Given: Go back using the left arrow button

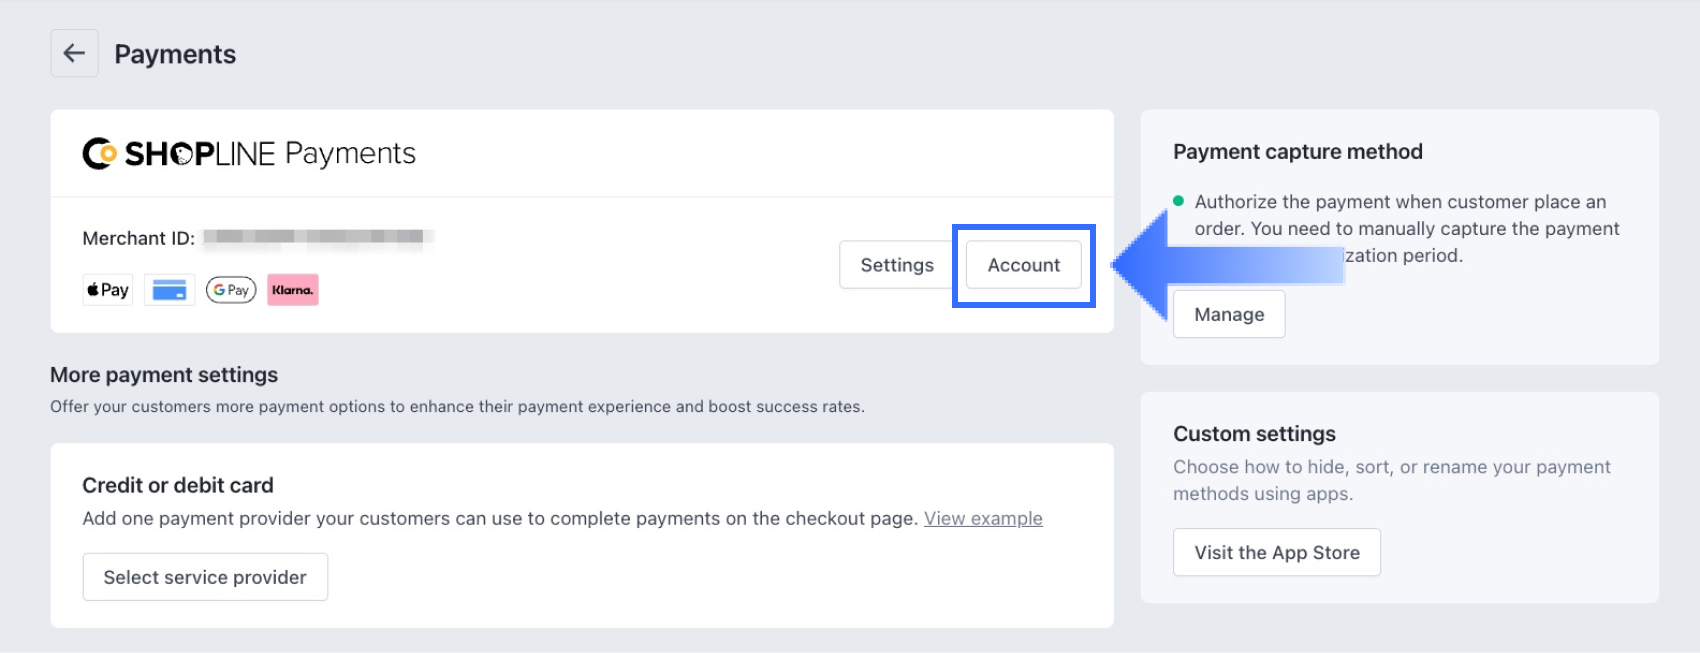Looking at the screenshot, I should (74, 53).
